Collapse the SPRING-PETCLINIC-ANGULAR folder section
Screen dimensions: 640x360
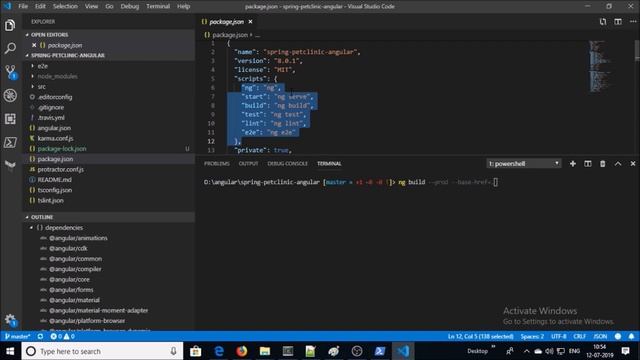tap(68, 55)
